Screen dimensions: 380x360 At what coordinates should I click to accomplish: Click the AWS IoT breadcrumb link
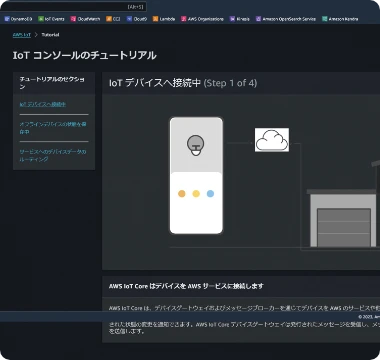click(22, 35)
